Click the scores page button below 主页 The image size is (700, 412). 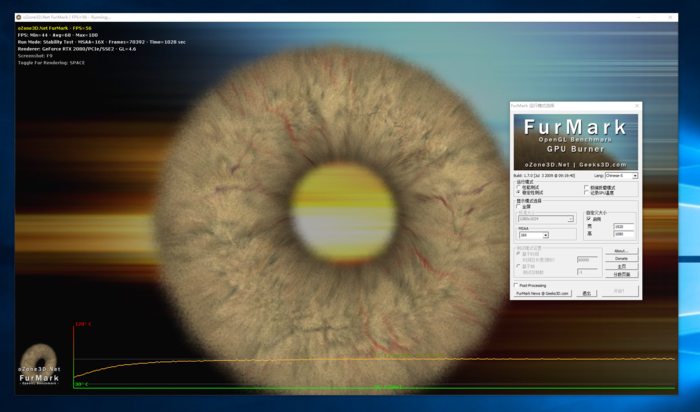coord(621,275)
